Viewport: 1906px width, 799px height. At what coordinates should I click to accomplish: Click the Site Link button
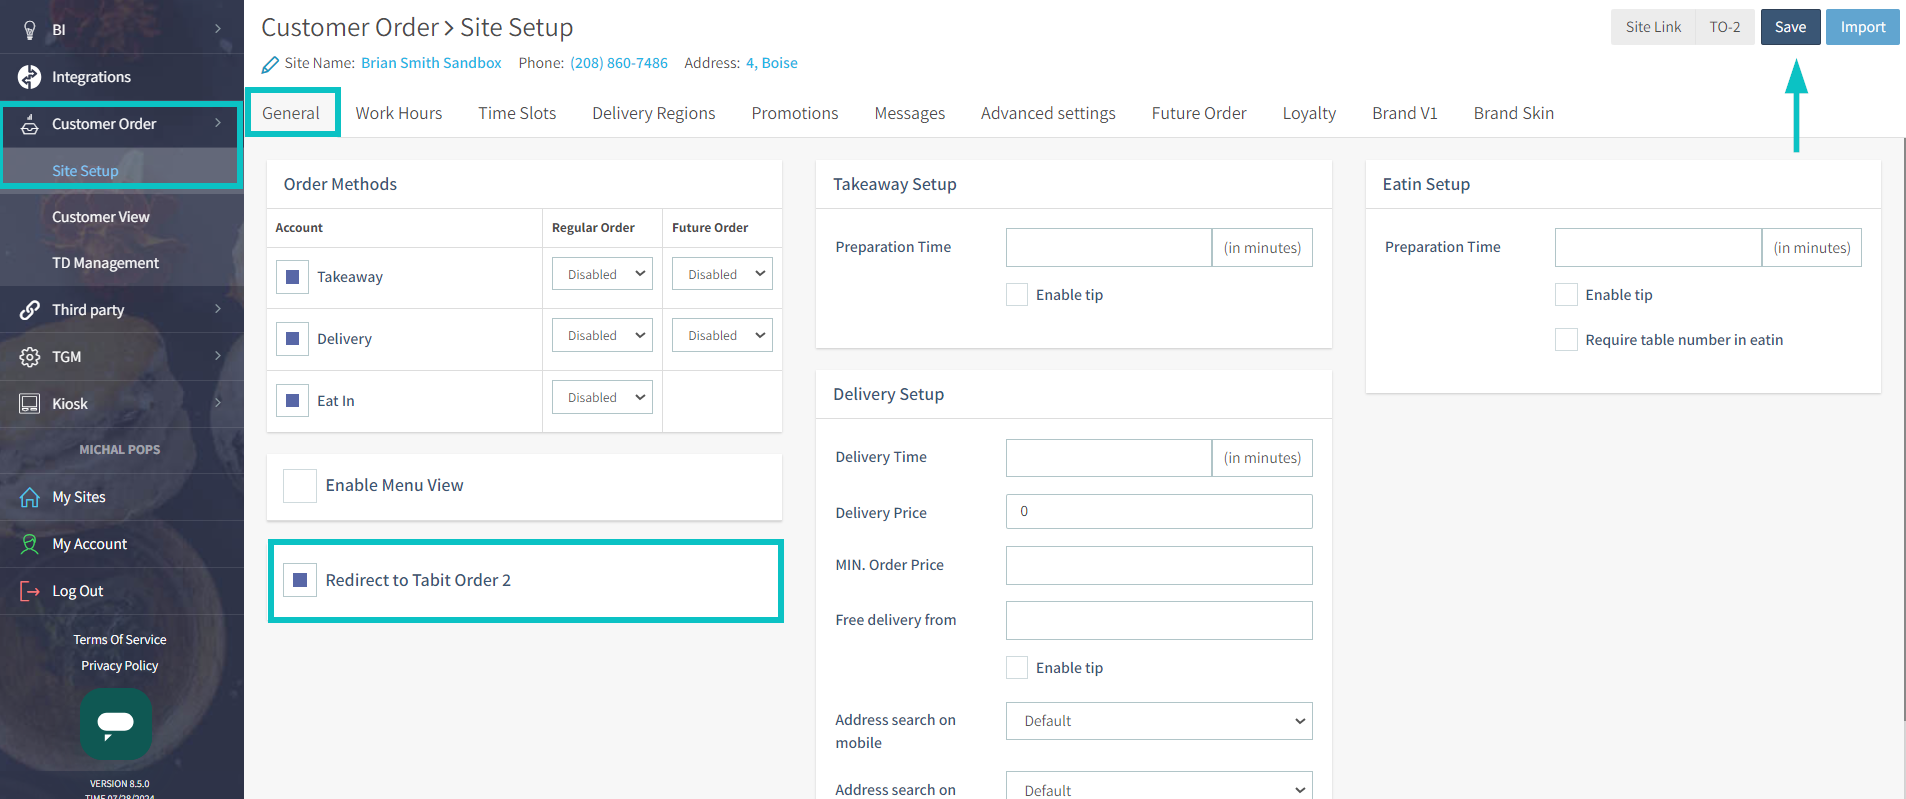click(x=1653, y=27)
